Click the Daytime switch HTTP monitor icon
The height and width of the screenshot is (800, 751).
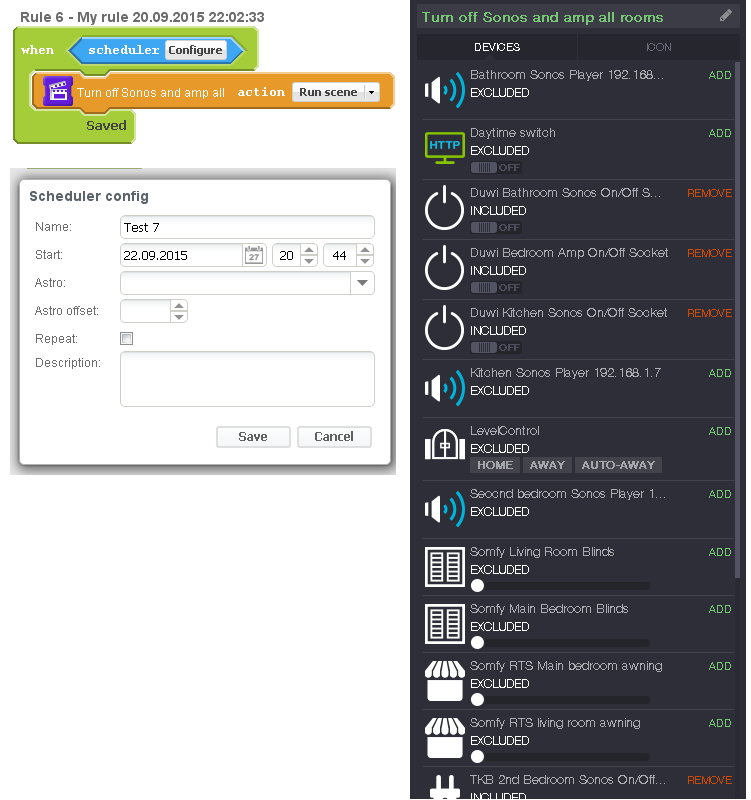click(x=444, y=147)
